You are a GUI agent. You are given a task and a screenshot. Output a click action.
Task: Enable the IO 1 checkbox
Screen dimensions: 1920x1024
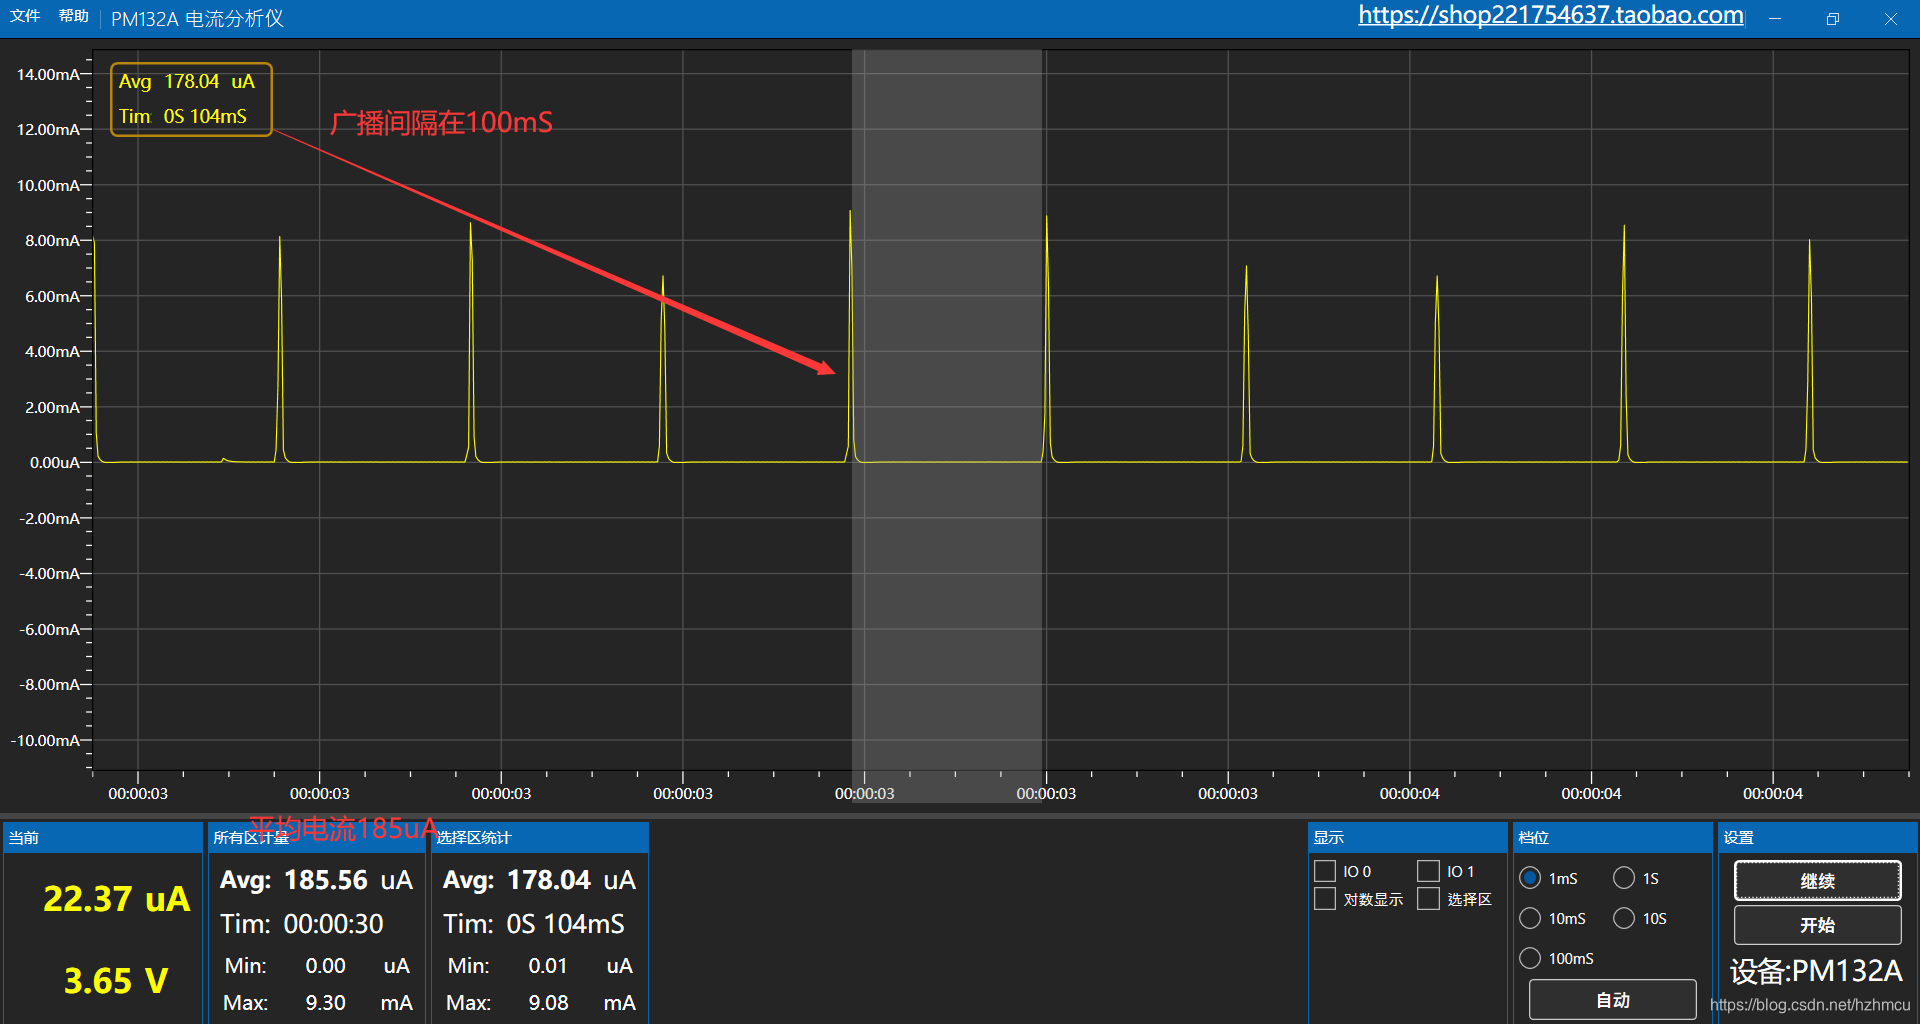[1428, 871]
